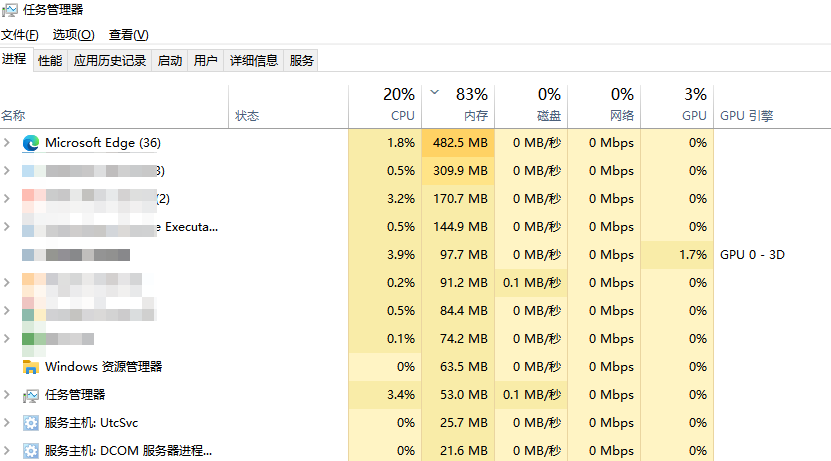831x461 pixels.
Task: Open the 文件(F) menu
Action: (20, 35)
